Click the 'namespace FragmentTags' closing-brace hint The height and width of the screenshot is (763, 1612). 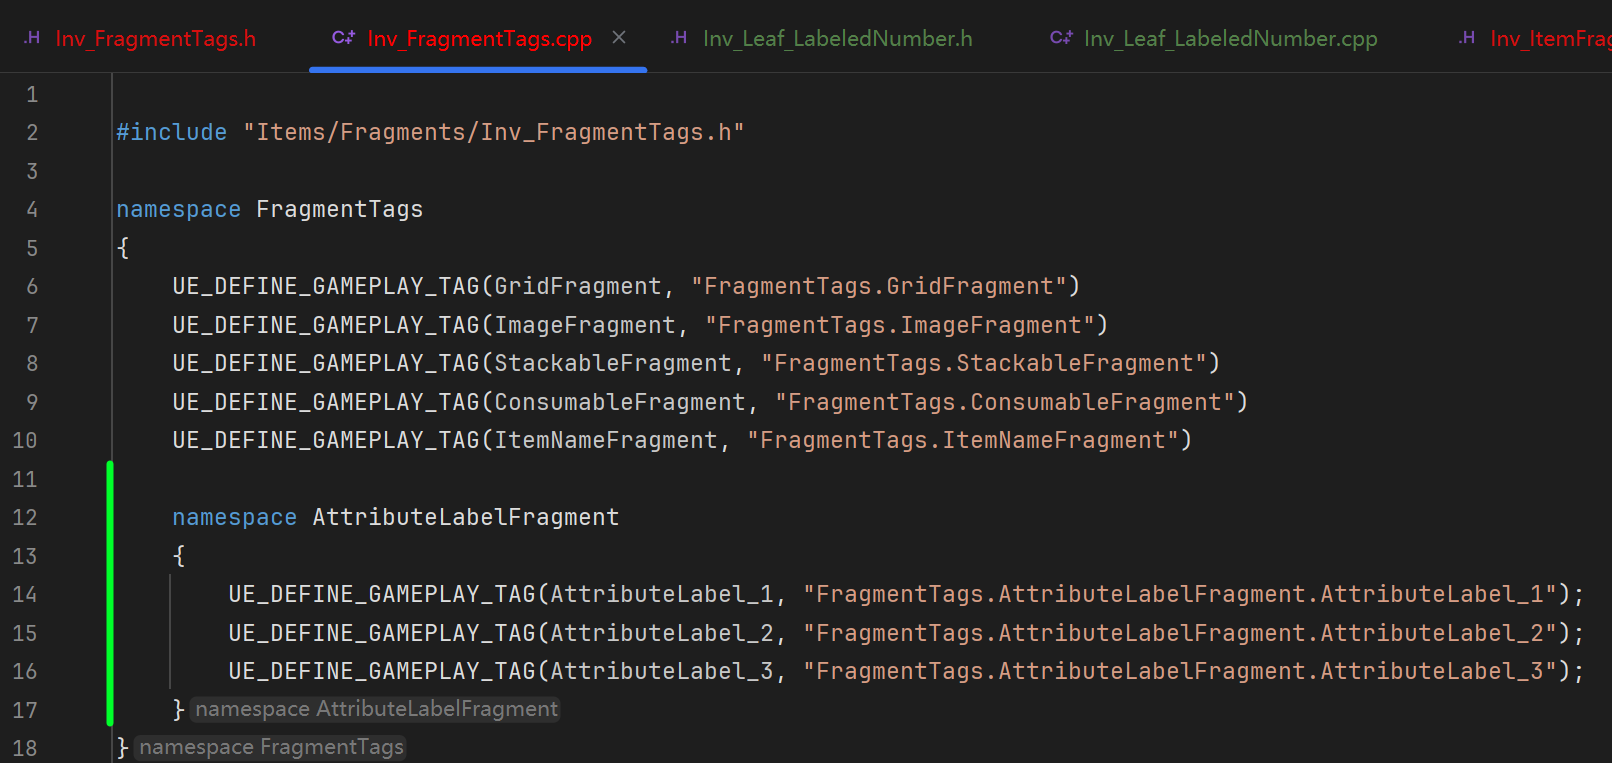271,747
